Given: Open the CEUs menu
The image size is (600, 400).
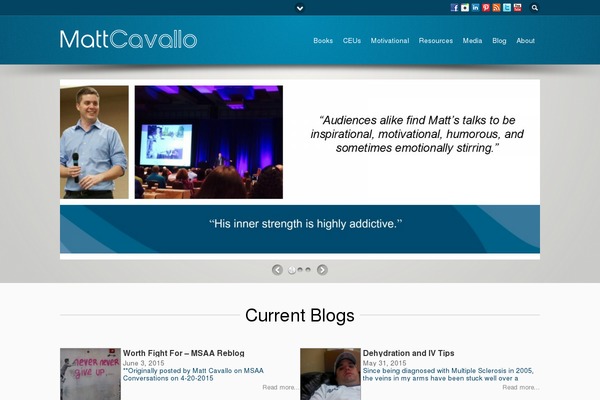Looking at the screenshot, I should (352, 41).
